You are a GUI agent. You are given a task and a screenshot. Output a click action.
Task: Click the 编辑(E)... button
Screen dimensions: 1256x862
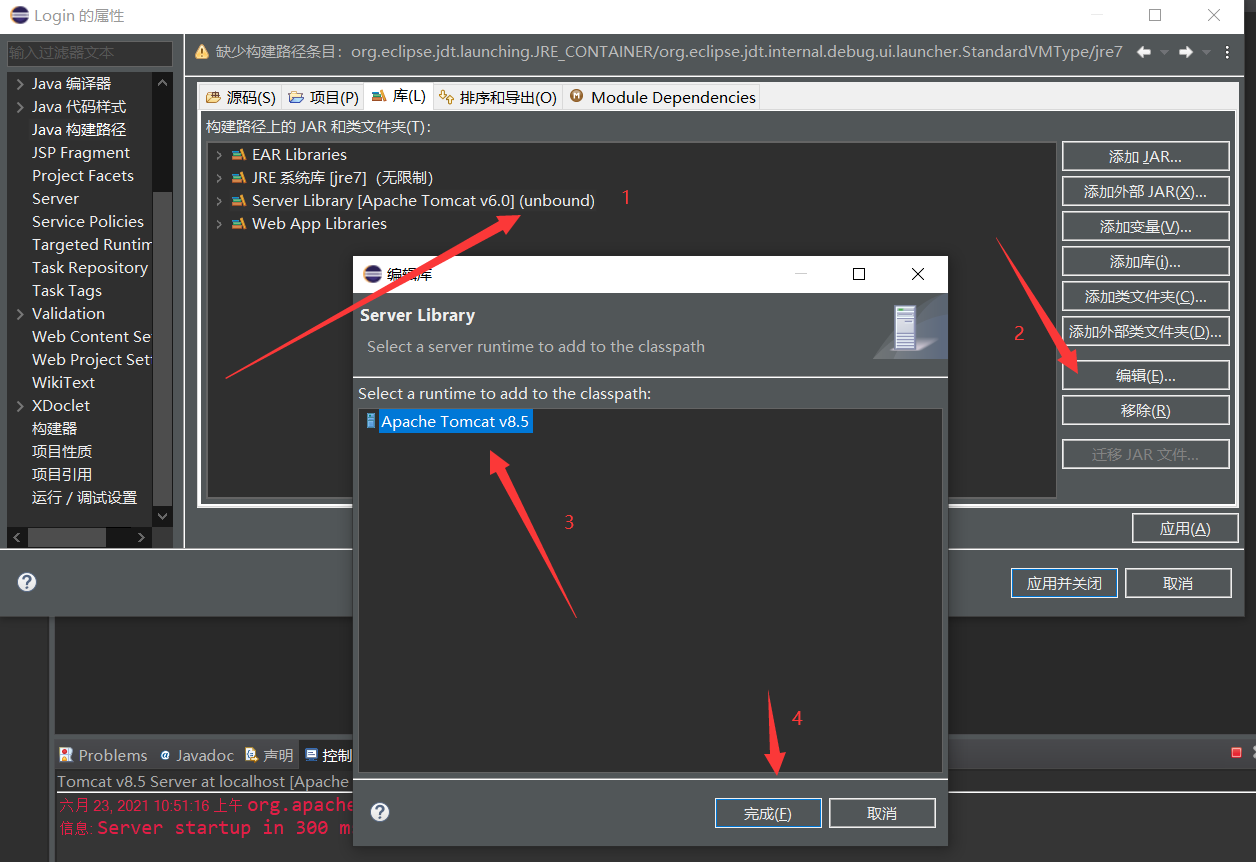click(x=1145, y=375)
